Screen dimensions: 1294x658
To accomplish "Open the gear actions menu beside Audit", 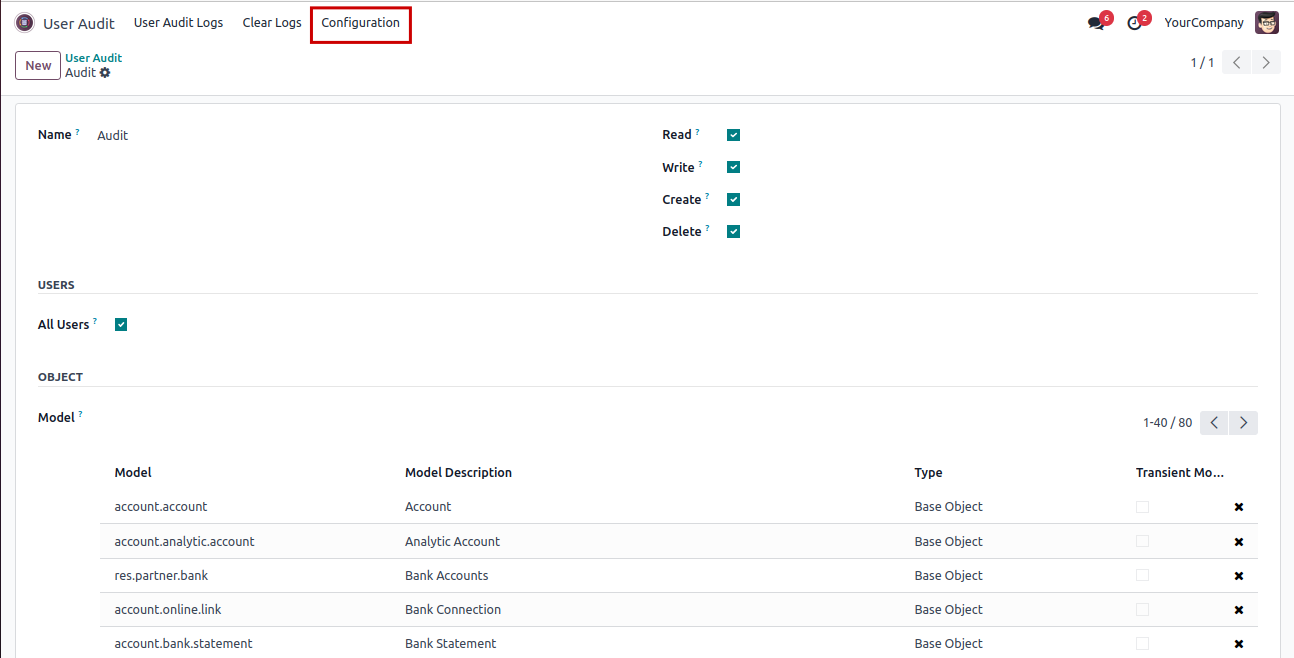I will point(105,73).
